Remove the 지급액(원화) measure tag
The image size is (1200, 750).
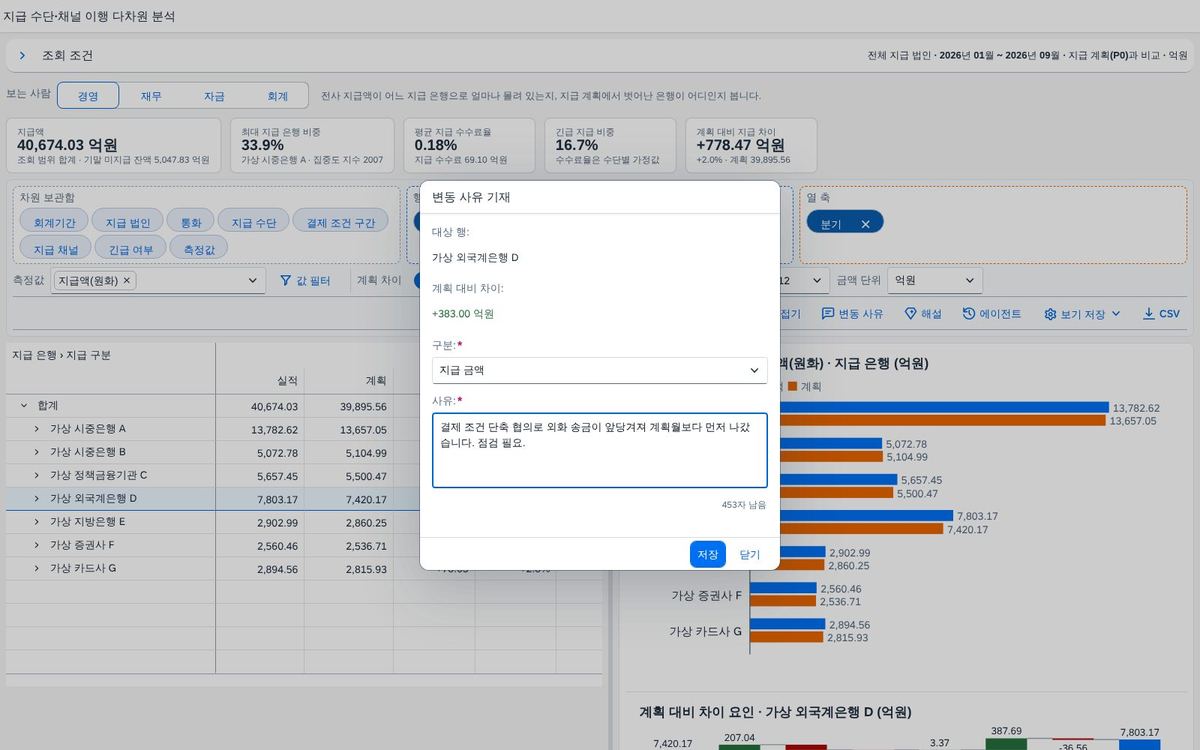(127, 281)
